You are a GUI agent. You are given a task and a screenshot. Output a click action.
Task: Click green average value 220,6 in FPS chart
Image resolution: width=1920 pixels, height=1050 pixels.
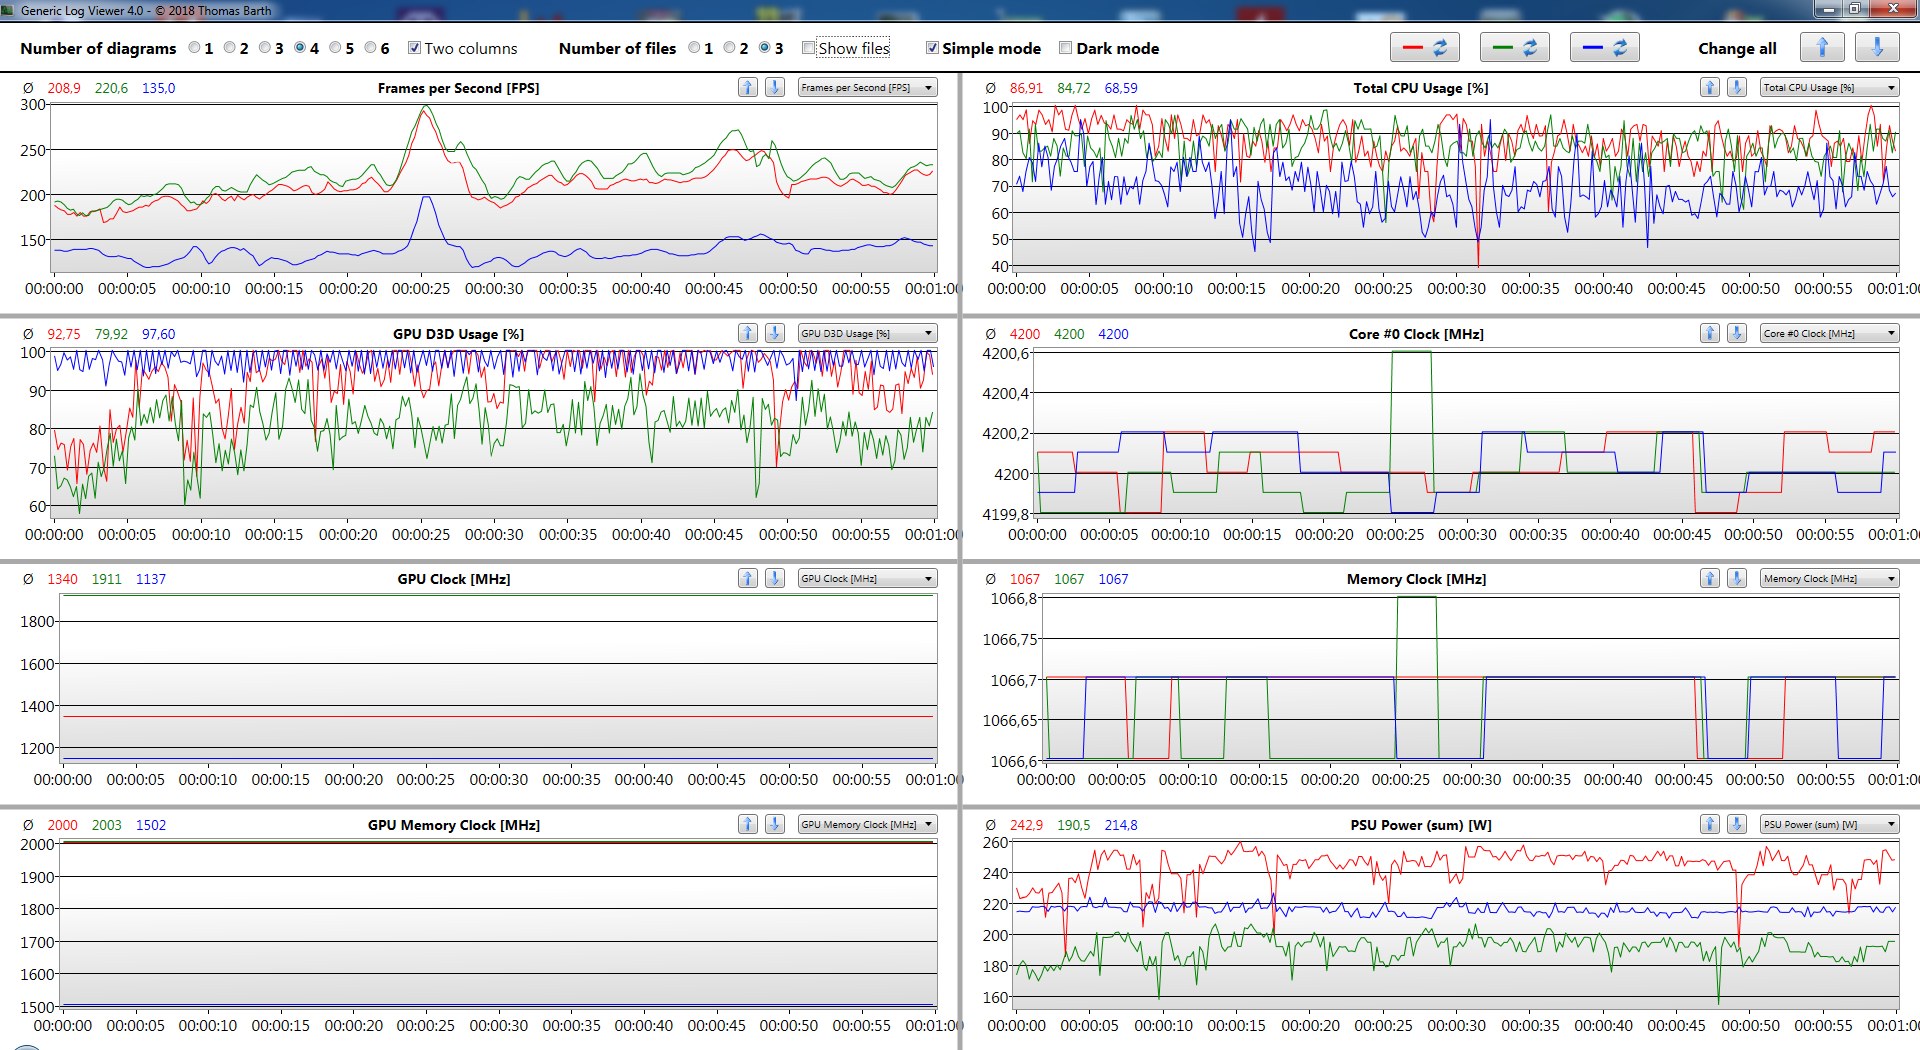coord(111,88)
